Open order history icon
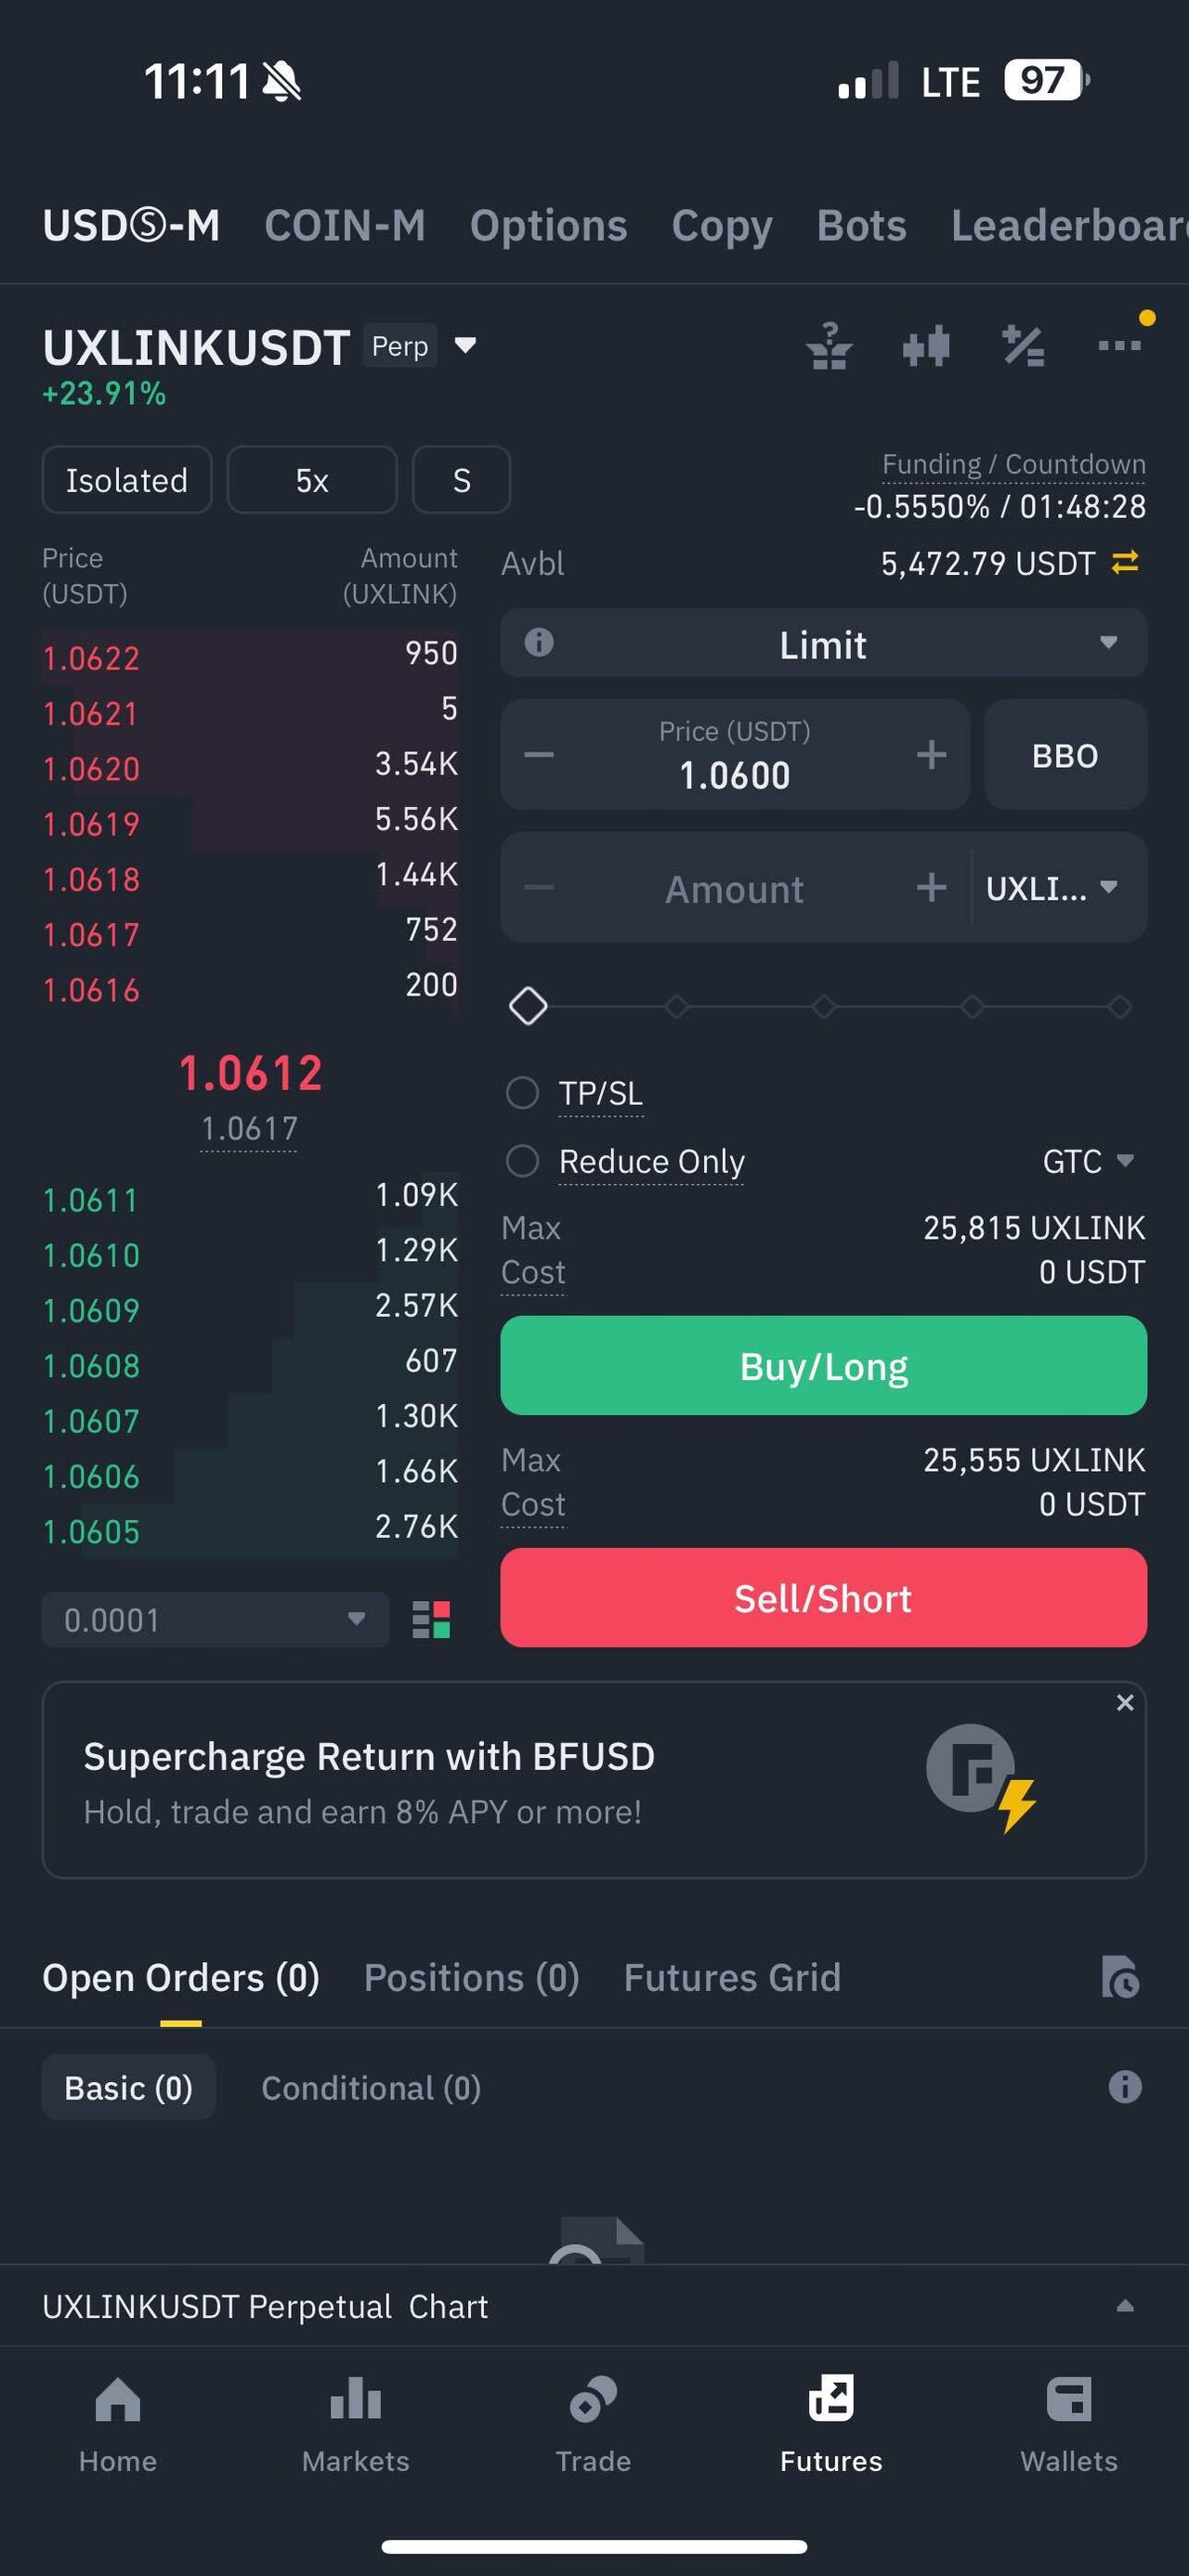This screenshot has height=2576, width=1189. point(1120,1977)
